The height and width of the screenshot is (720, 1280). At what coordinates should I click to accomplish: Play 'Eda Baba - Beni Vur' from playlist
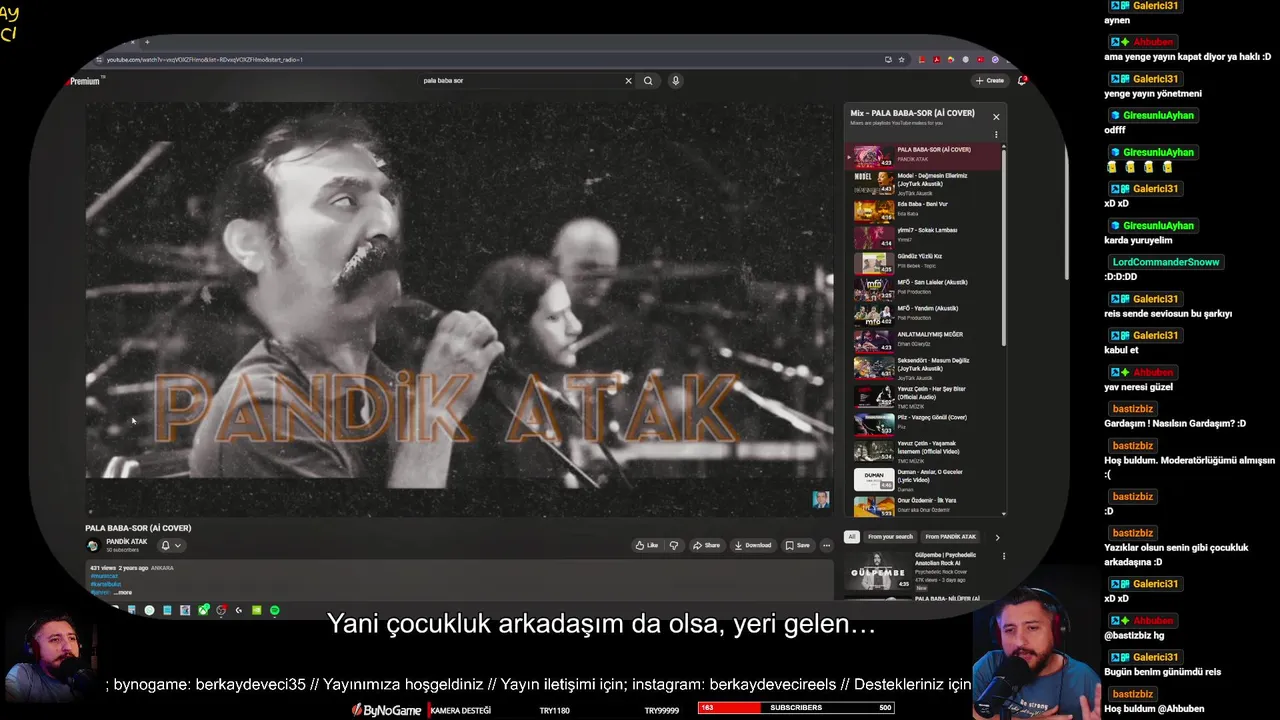pyautogui.click(x=924, y=209)
